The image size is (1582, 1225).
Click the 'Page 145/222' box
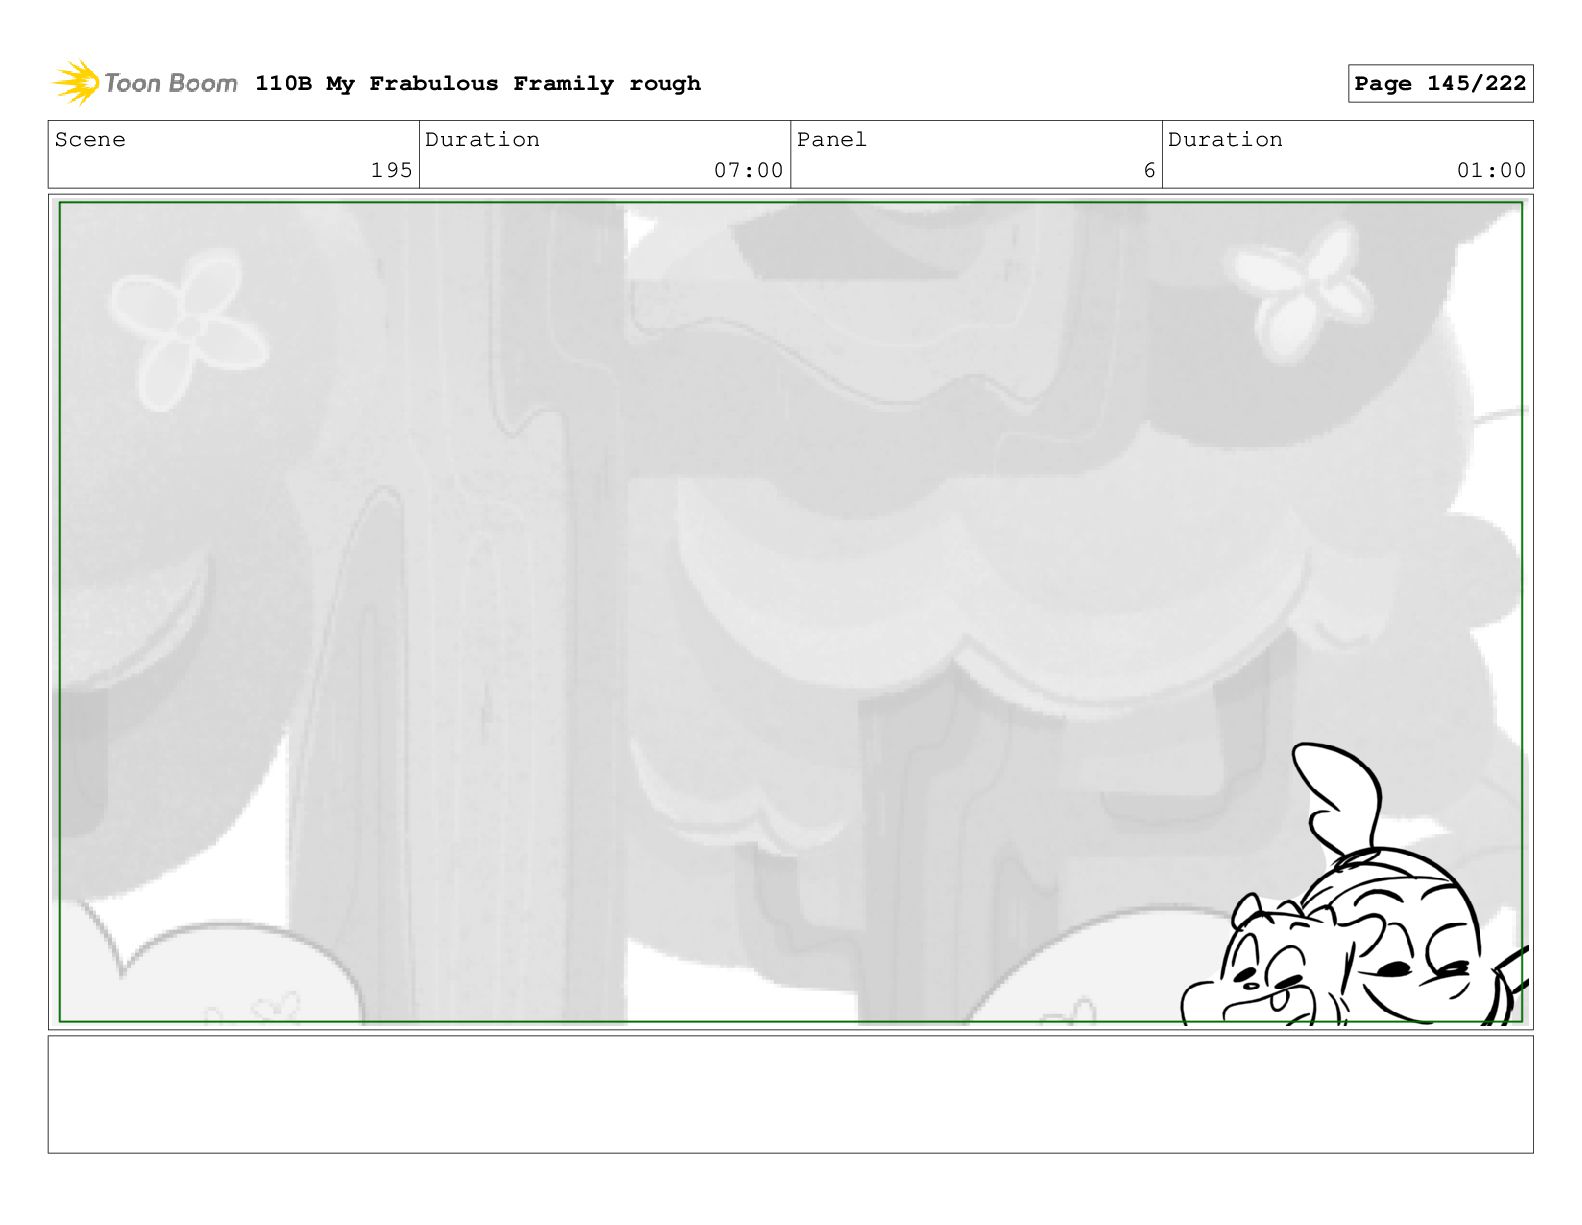(1440, 84)
